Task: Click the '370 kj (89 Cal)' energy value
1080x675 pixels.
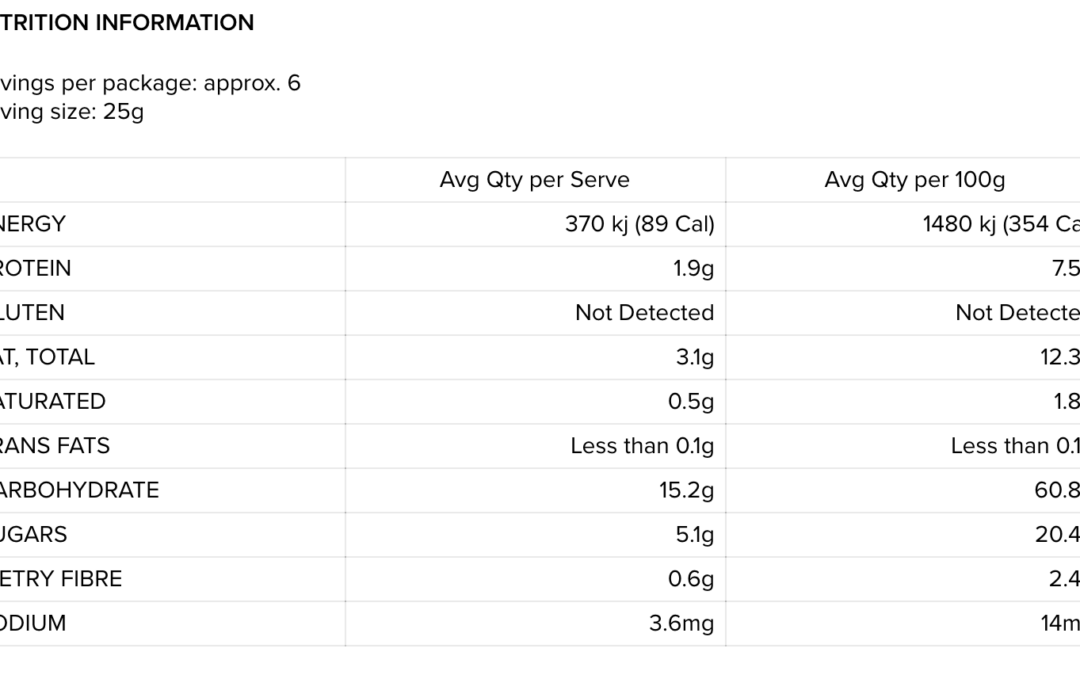Action: point(639,224)
